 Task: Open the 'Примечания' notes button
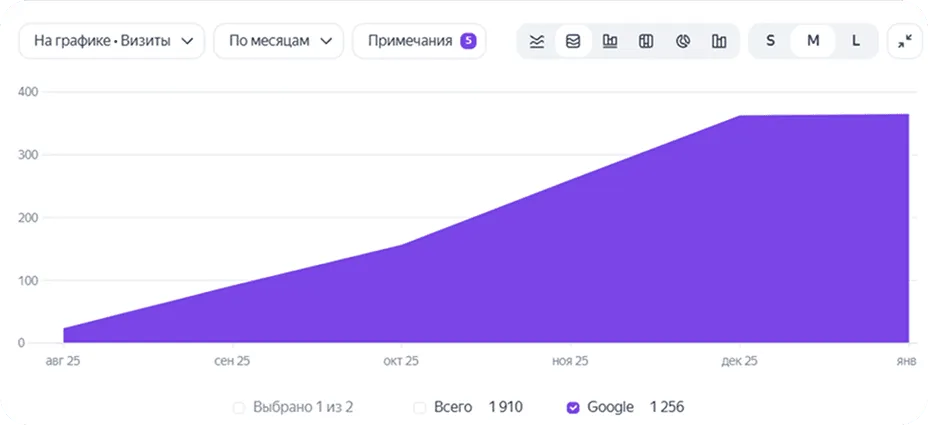(419, 41)
